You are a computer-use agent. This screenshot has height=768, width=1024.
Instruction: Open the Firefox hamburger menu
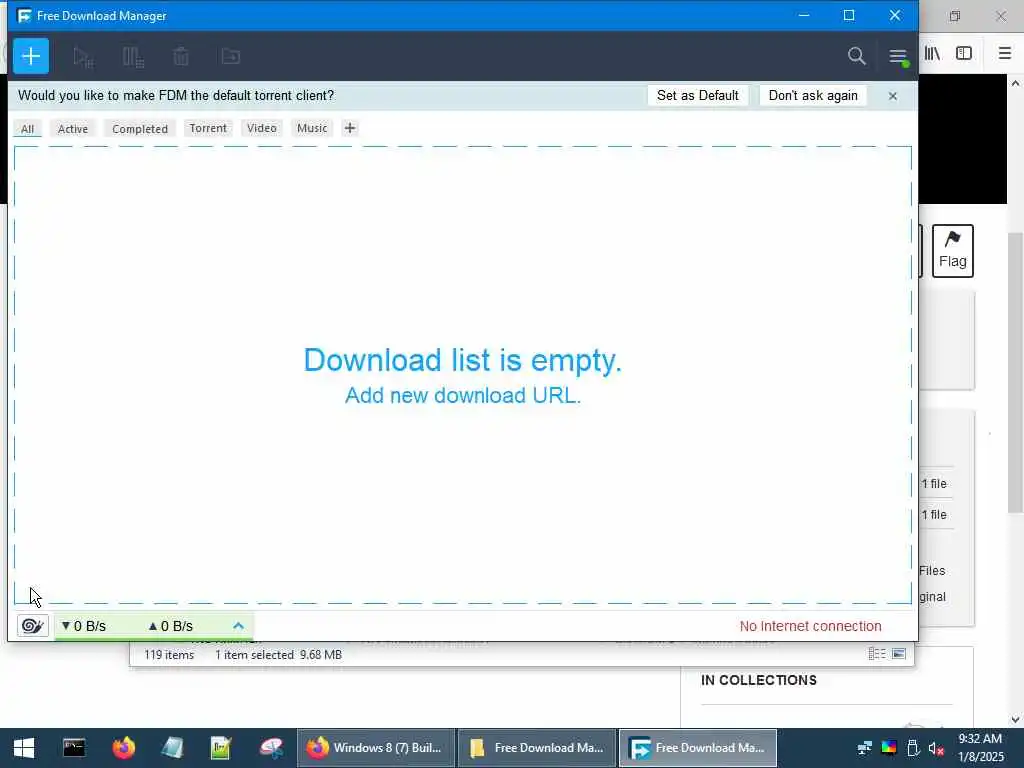point(1004,53)
